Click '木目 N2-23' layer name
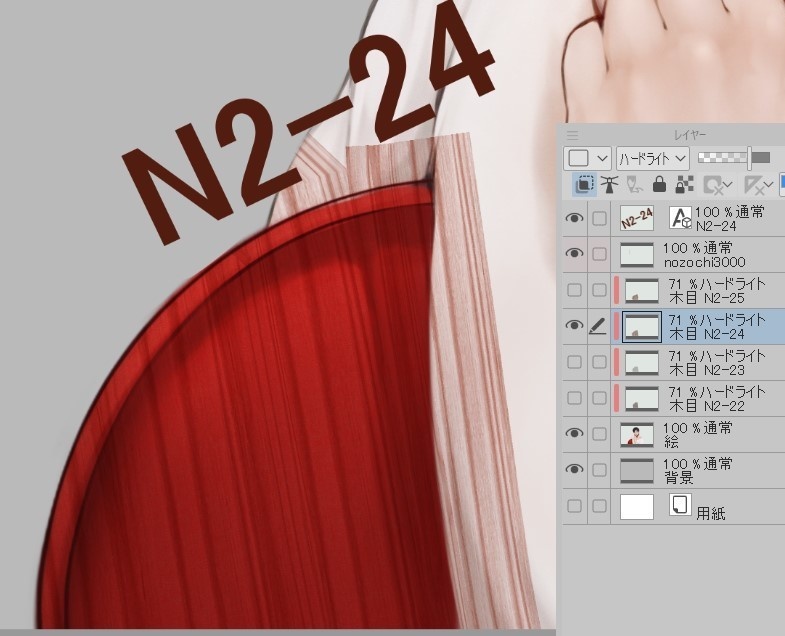Viewport: 785px width, 636px height. [706, 370]
